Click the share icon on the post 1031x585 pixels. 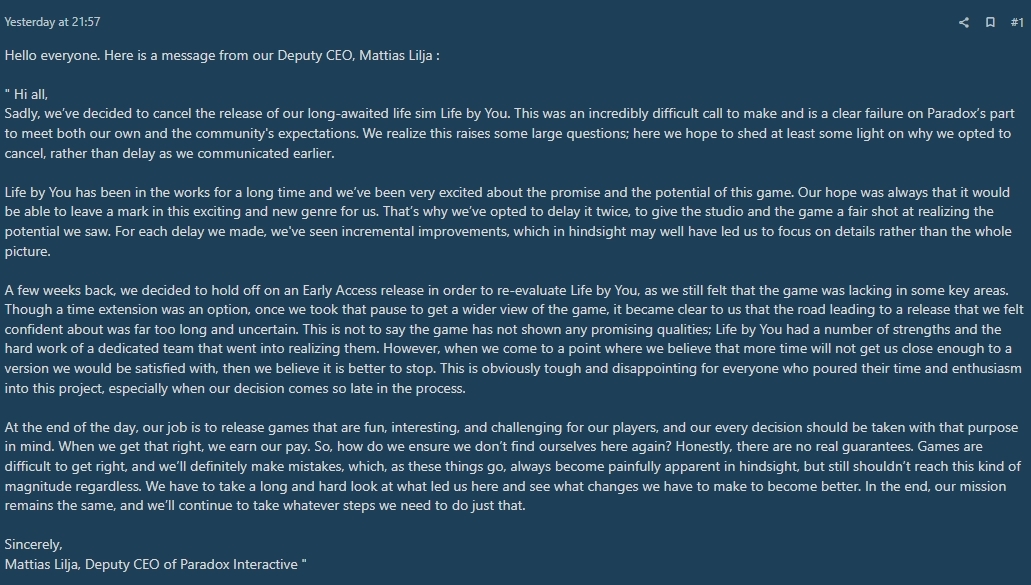point(964,22)
